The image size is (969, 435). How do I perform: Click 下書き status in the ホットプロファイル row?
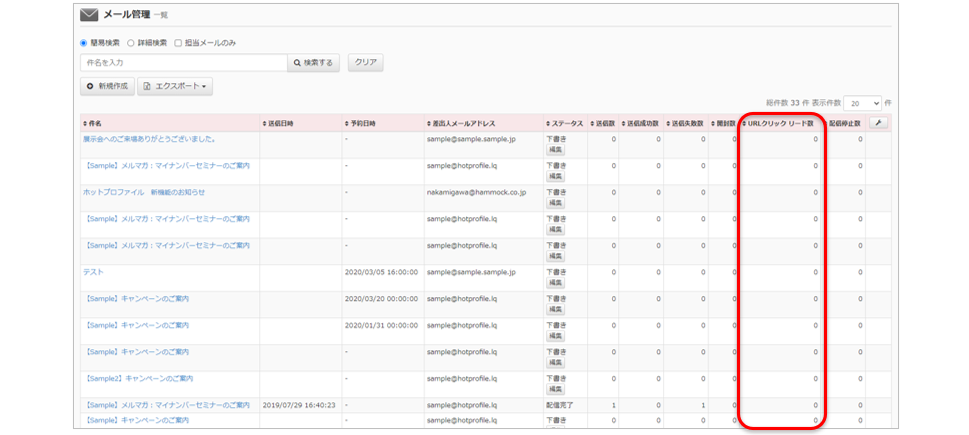(x=556, y=192)
